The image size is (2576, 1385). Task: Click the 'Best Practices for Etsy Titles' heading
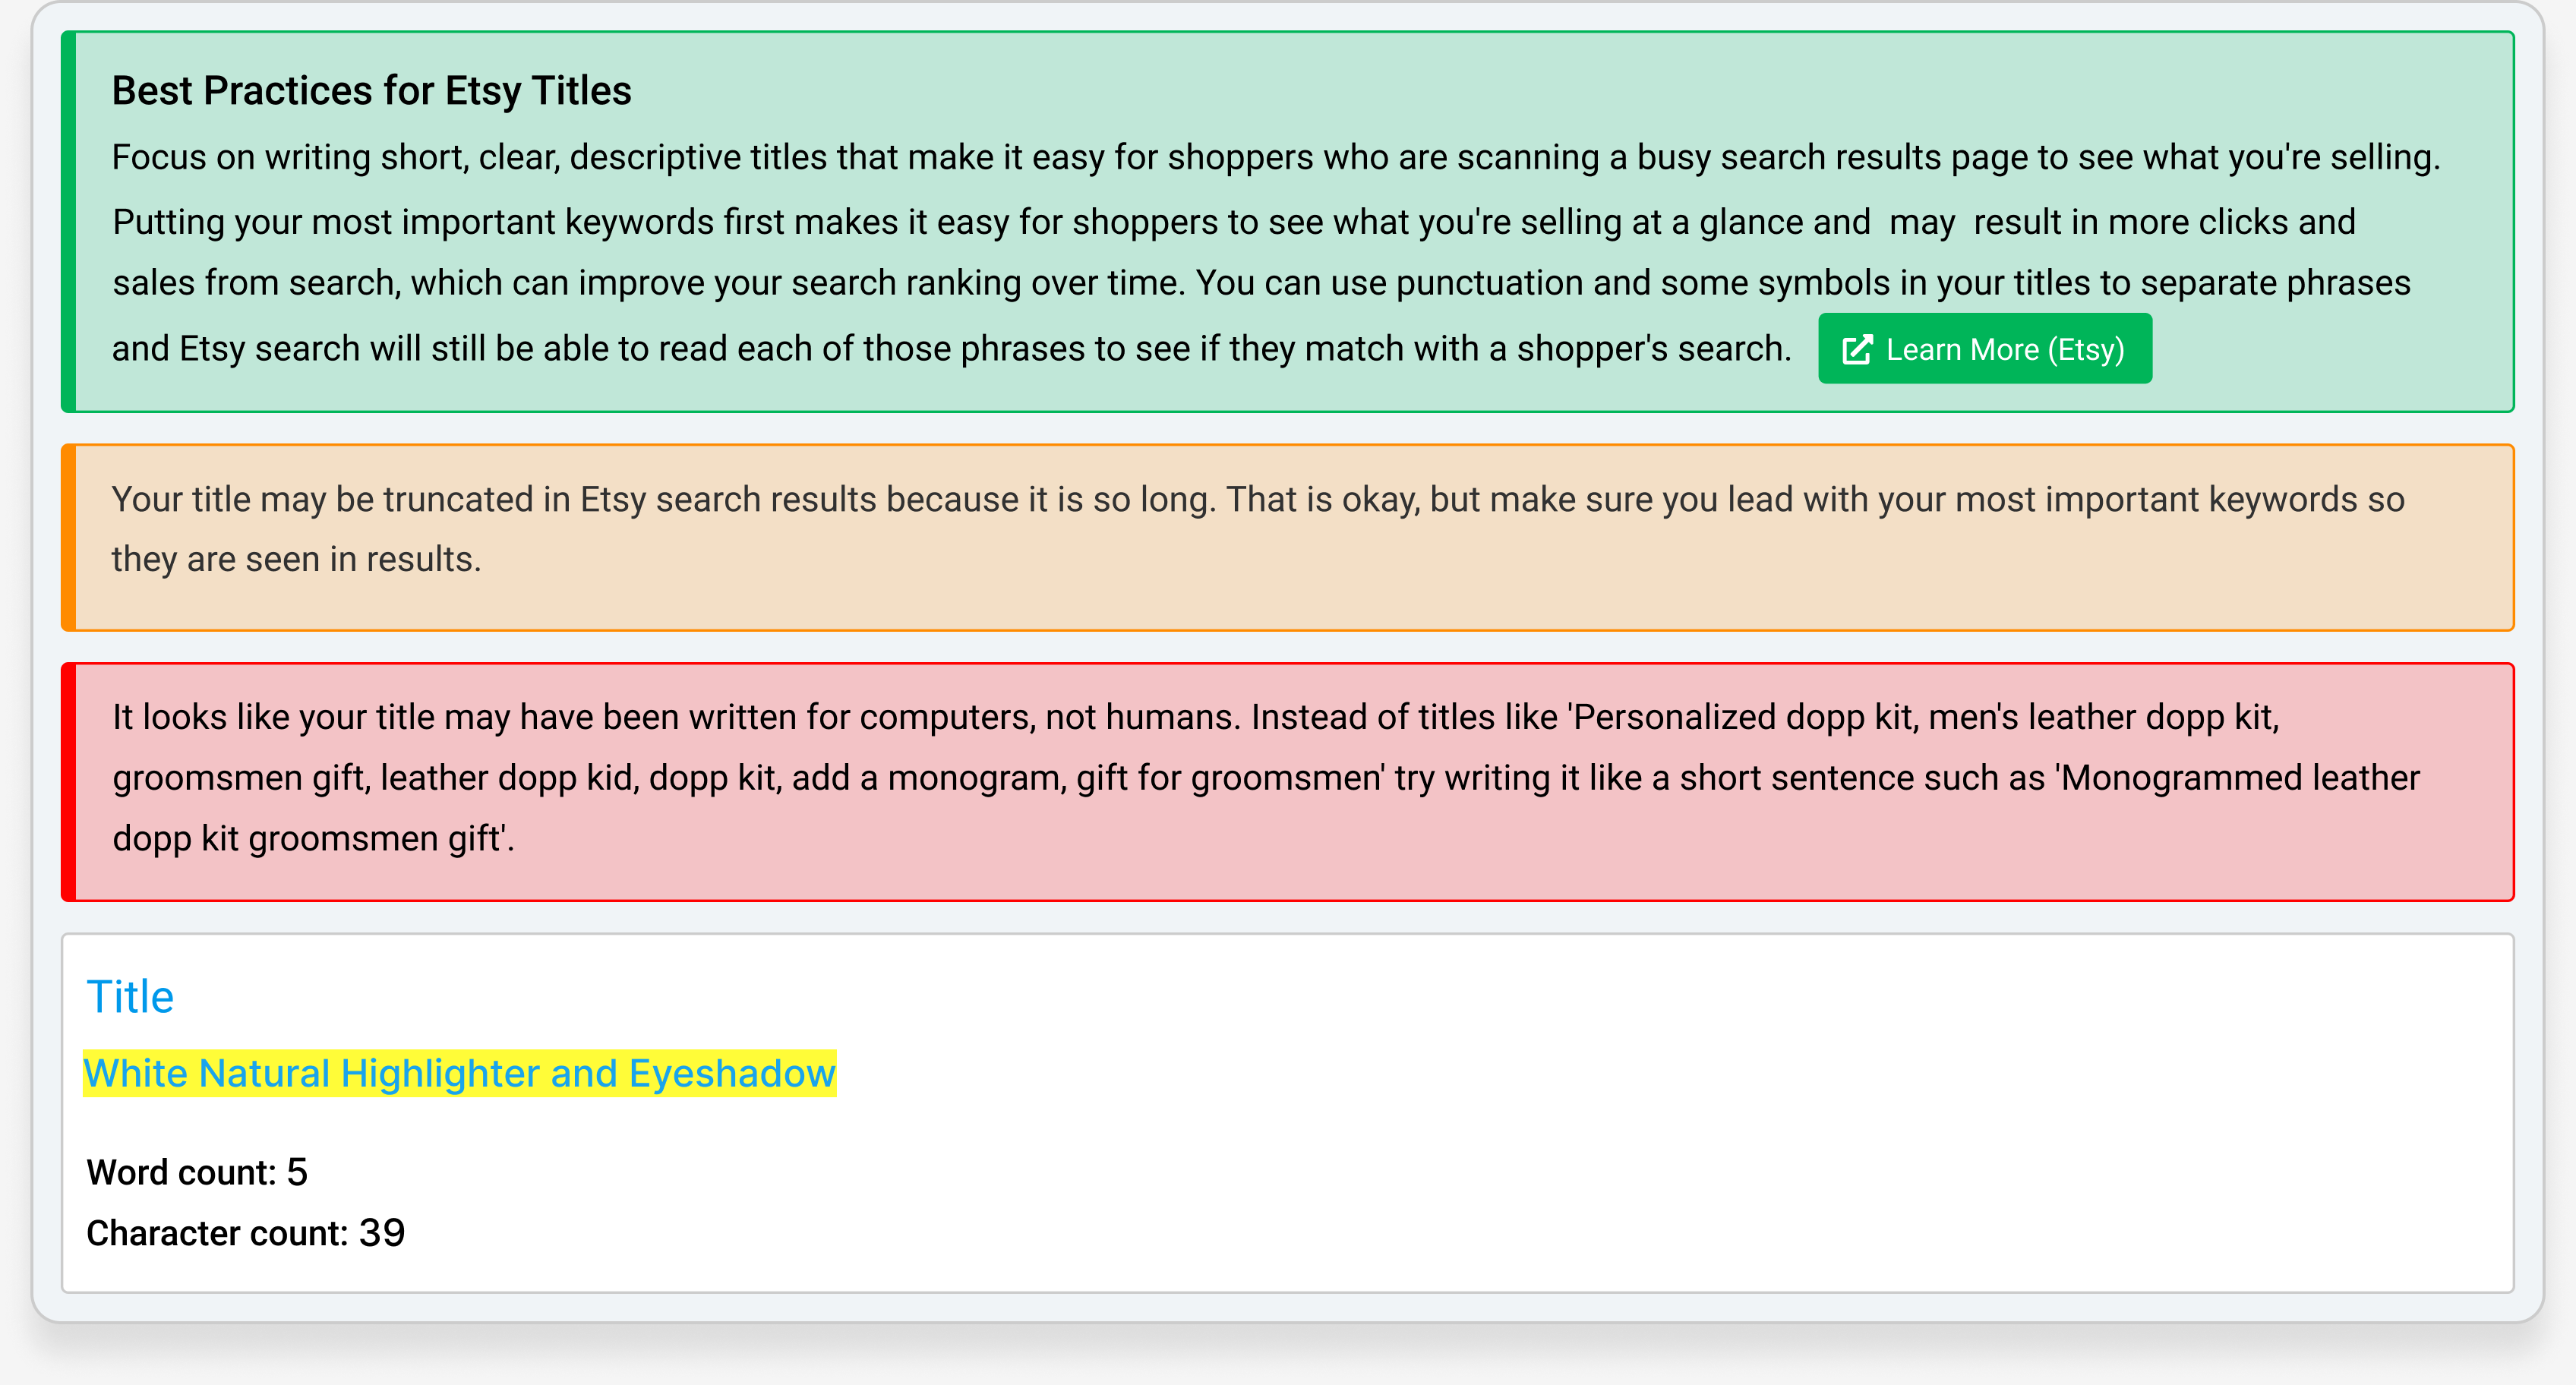pyautogui.click(x=371, y=91)
